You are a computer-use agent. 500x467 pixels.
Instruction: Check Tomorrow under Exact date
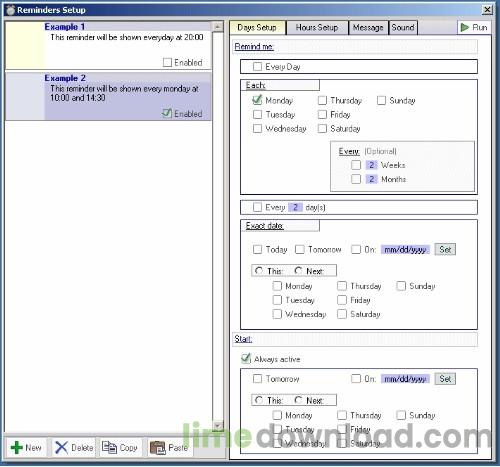[300, 249]
